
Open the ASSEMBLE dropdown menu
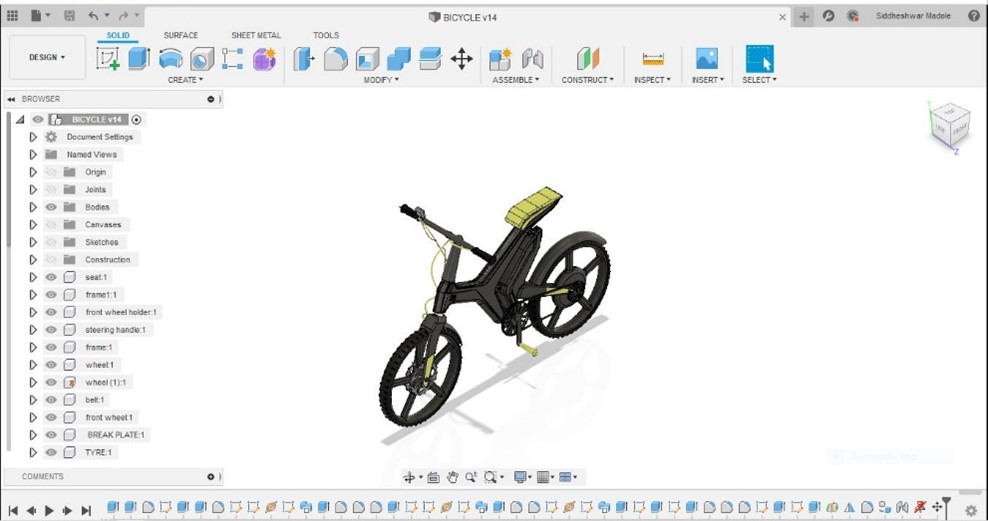coord(516,80)
